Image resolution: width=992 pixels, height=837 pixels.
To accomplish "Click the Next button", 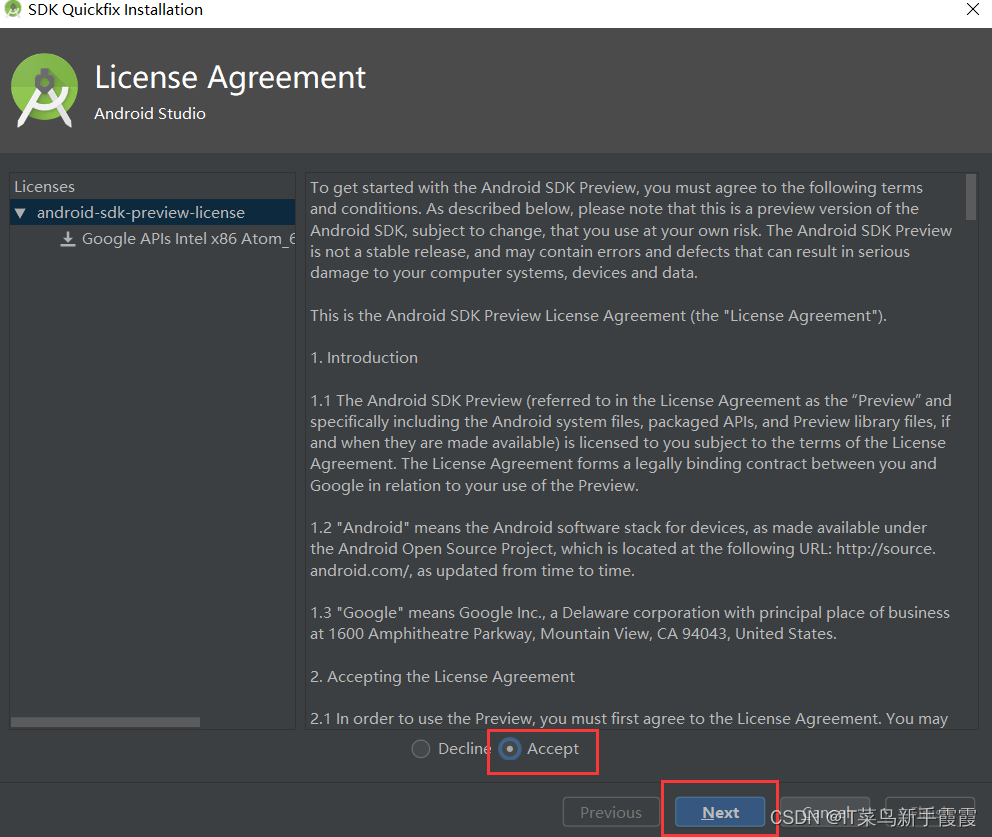I will pyautogui.click(x=720, y=812).
